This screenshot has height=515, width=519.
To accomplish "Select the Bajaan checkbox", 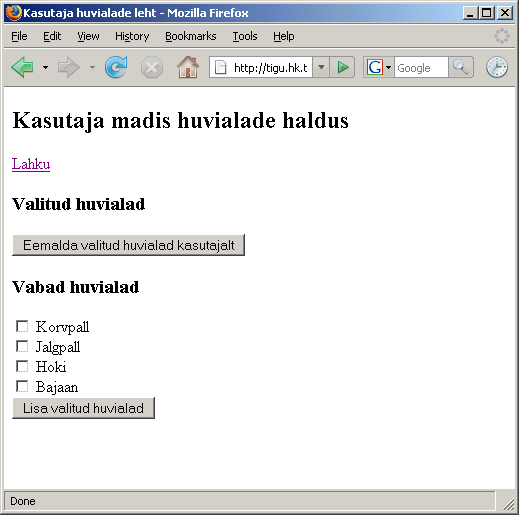I will (22, 386).
